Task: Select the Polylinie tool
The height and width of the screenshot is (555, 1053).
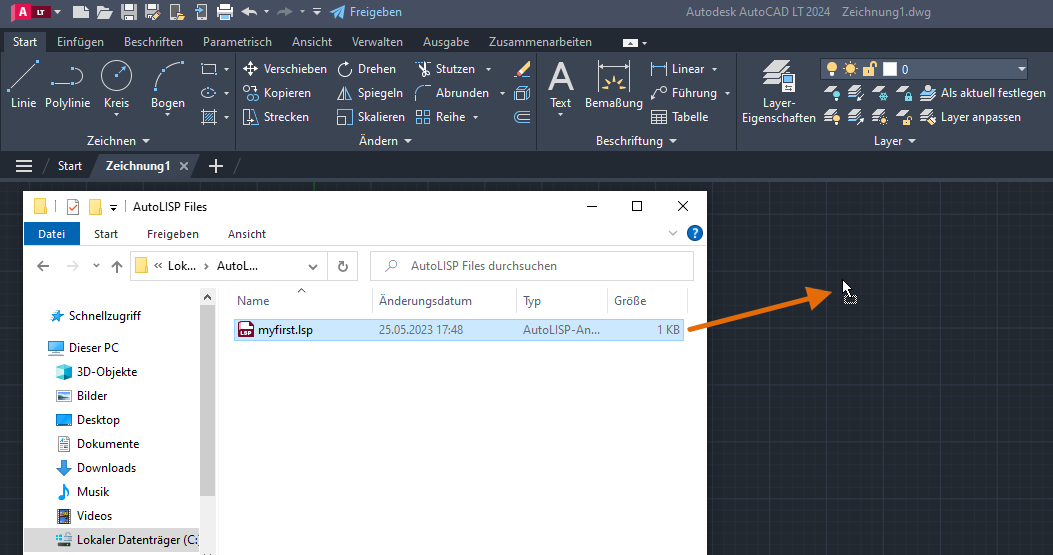Action: pyautogui.click(x=67, y=85)
